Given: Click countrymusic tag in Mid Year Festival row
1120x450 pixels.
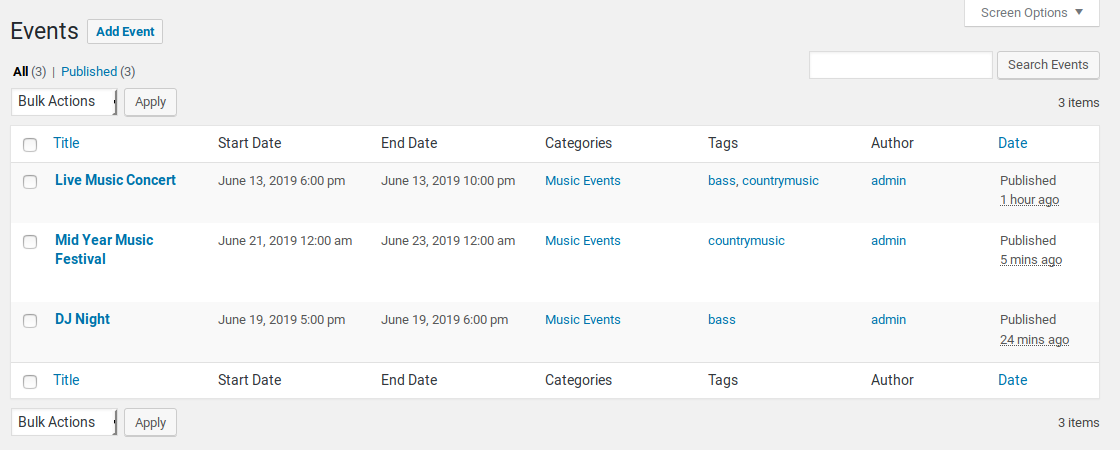Looking at the screenshot, I should pyautogui.click(x=746, y=241).
